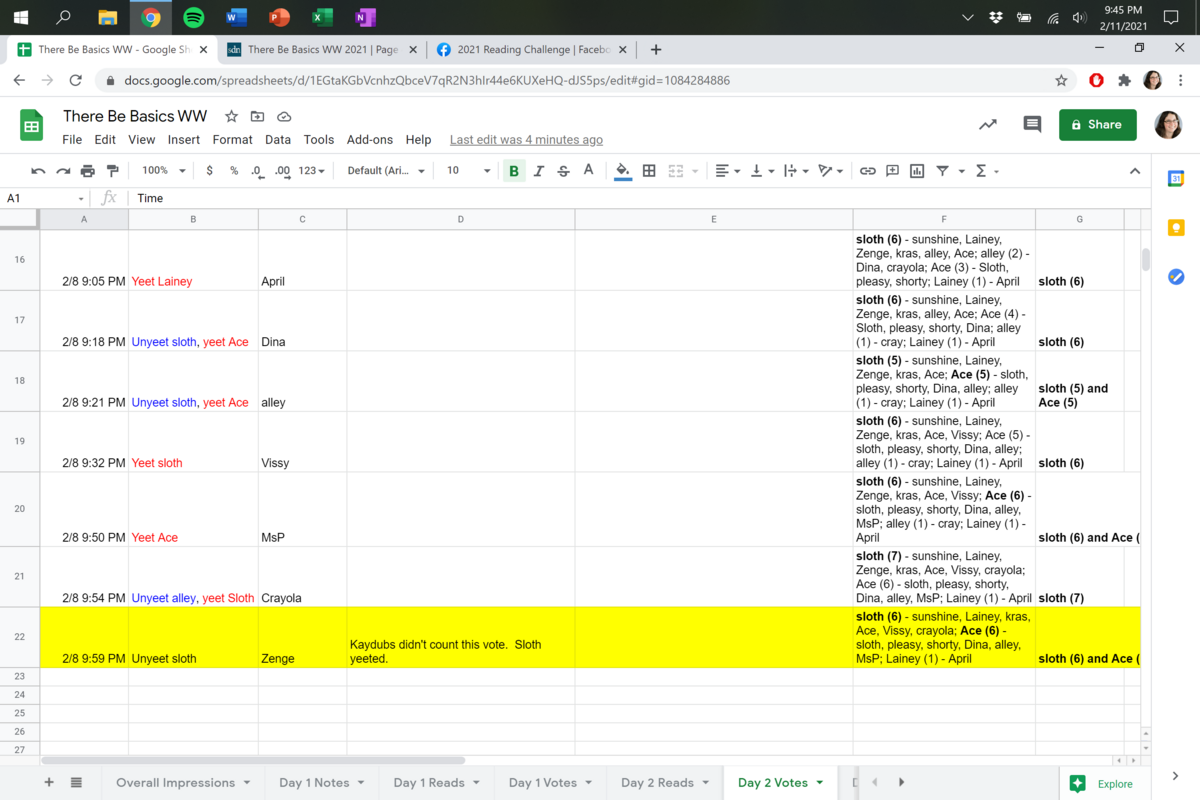
Task: Format as percent
Action: click(x=234, y=171)
